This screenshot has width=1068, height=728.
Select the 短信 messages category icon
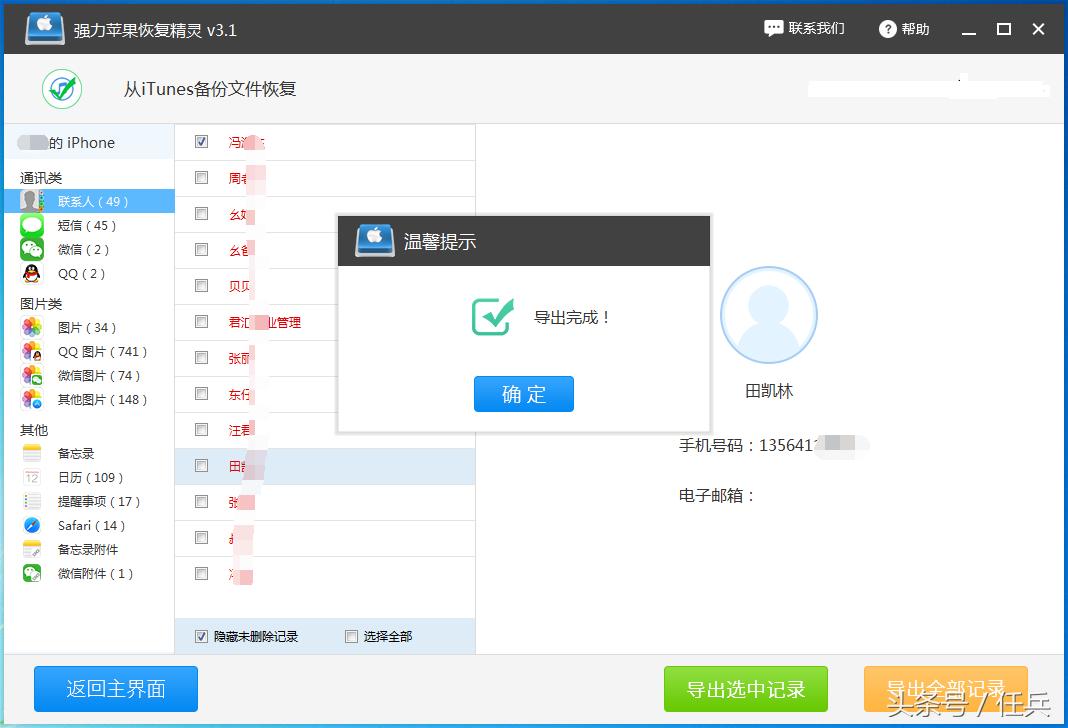[x=31, y=225]
